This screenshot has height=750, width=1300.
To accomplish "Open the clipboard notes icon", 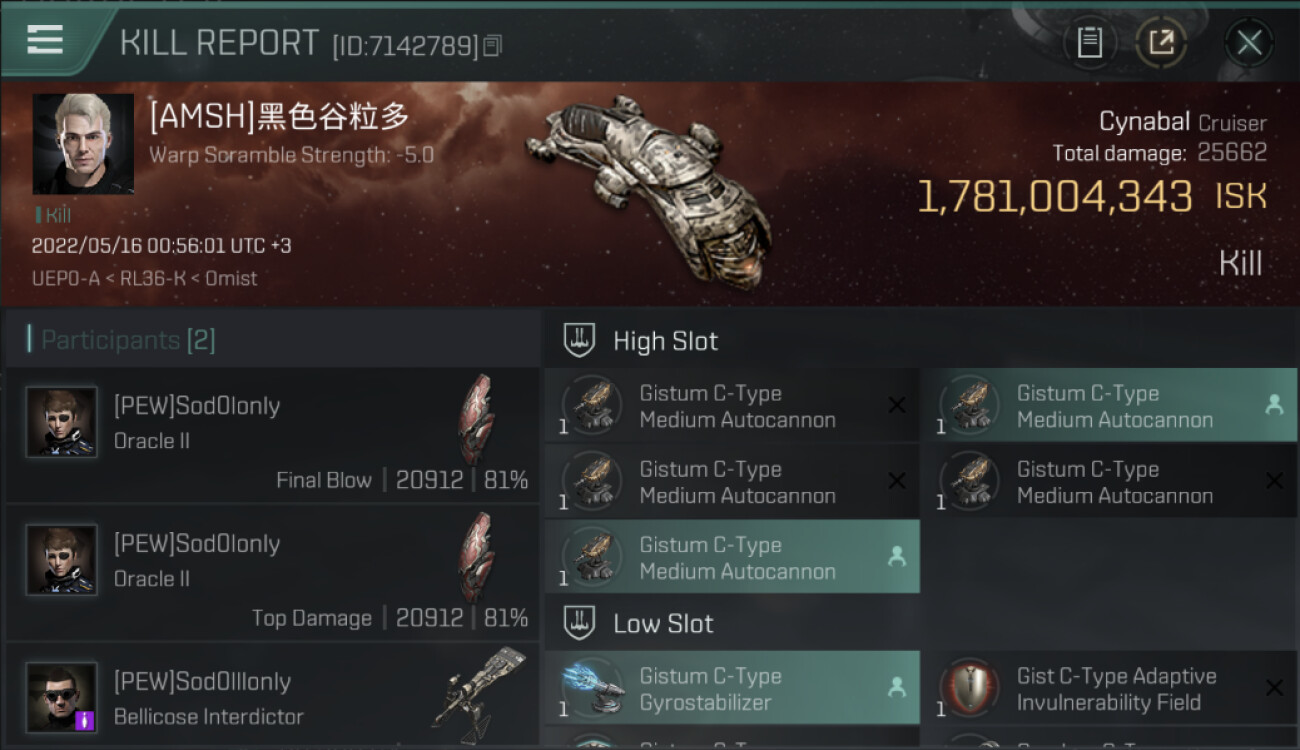I will [x=1090, y=43].
